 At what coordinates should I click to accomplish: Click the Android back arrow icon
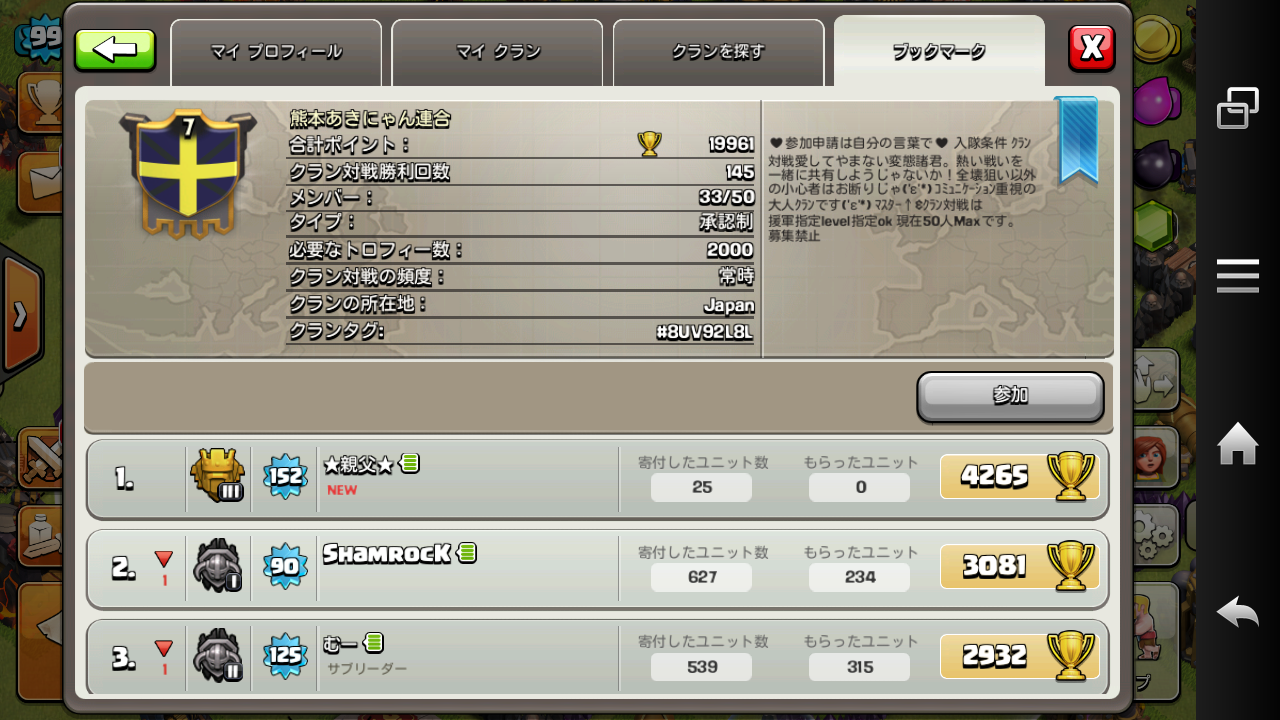coord(1237,611)
